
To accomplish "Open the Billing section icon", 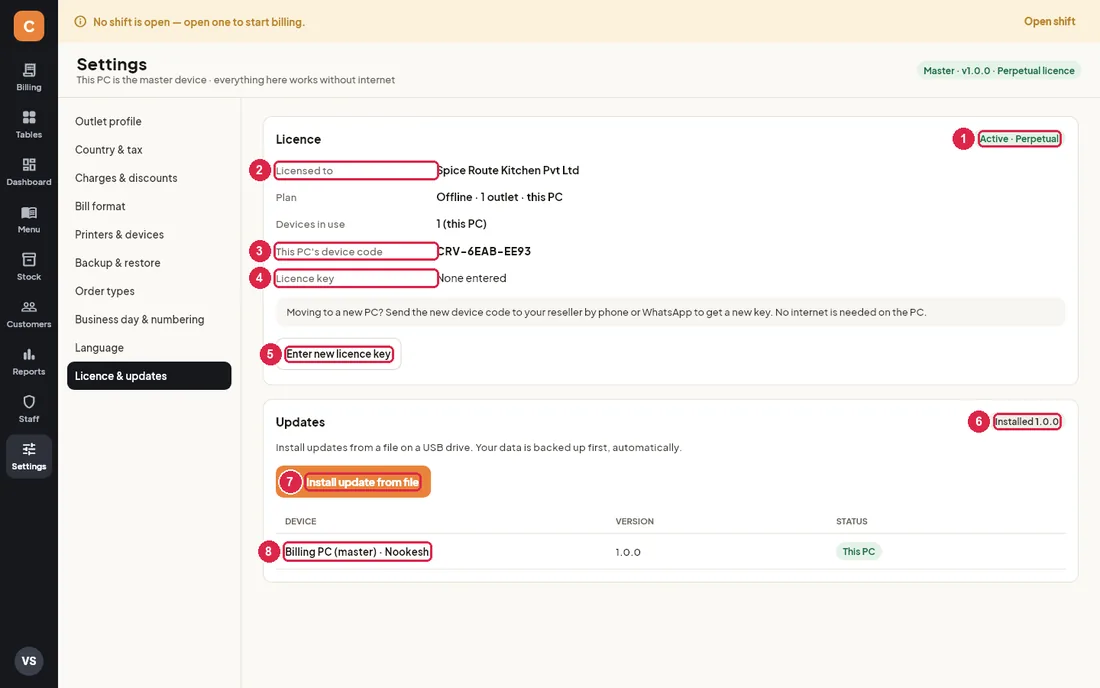I will point(29,69).
